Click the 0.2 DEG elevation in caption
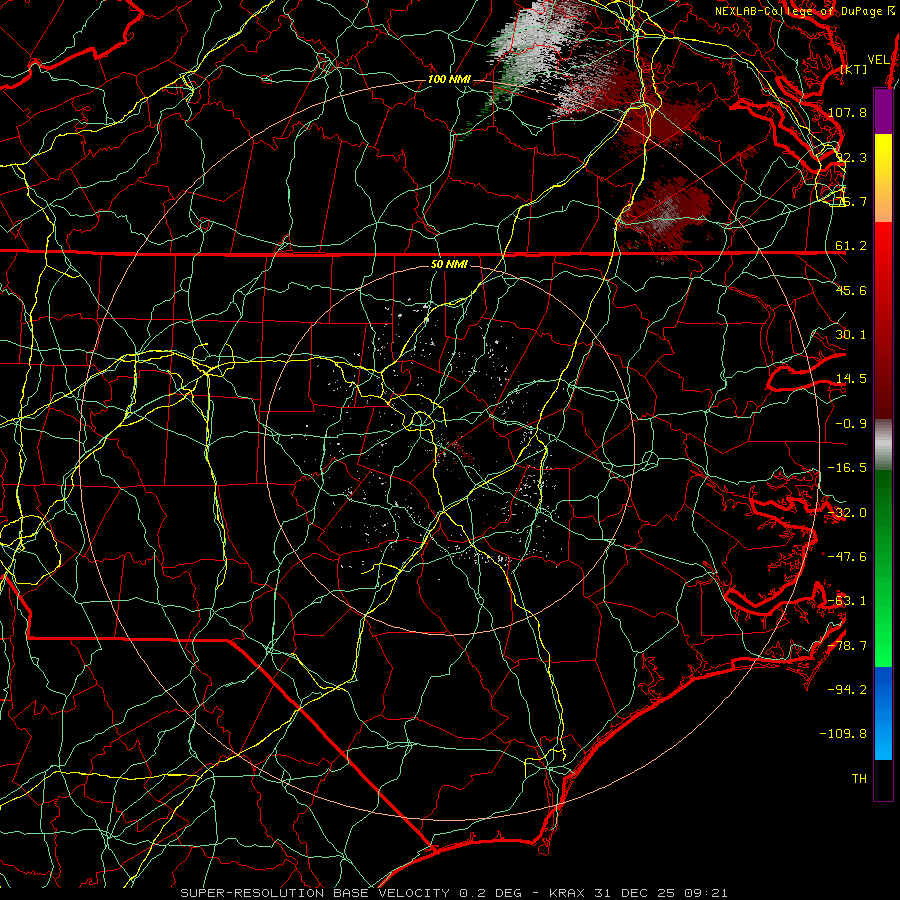Screen dimensions: 900x900 tap(490, 893)
